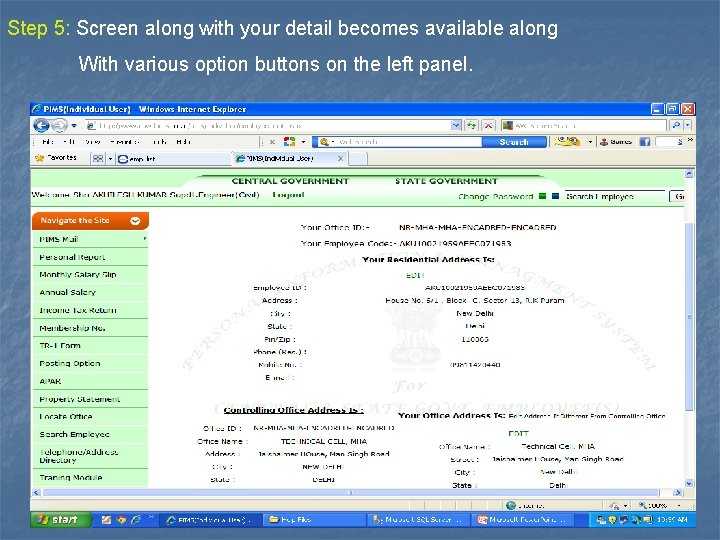Click the green square theme swatch
This screenshot has height=540, width=720.
point(542,196)
